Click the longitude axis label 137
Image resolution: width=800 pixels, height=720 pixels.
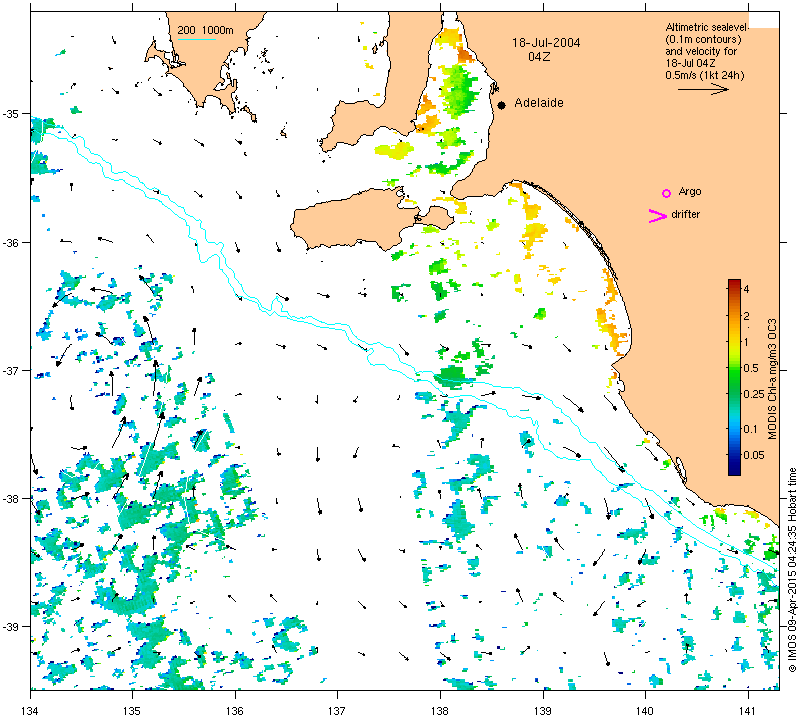coord(337,710)
